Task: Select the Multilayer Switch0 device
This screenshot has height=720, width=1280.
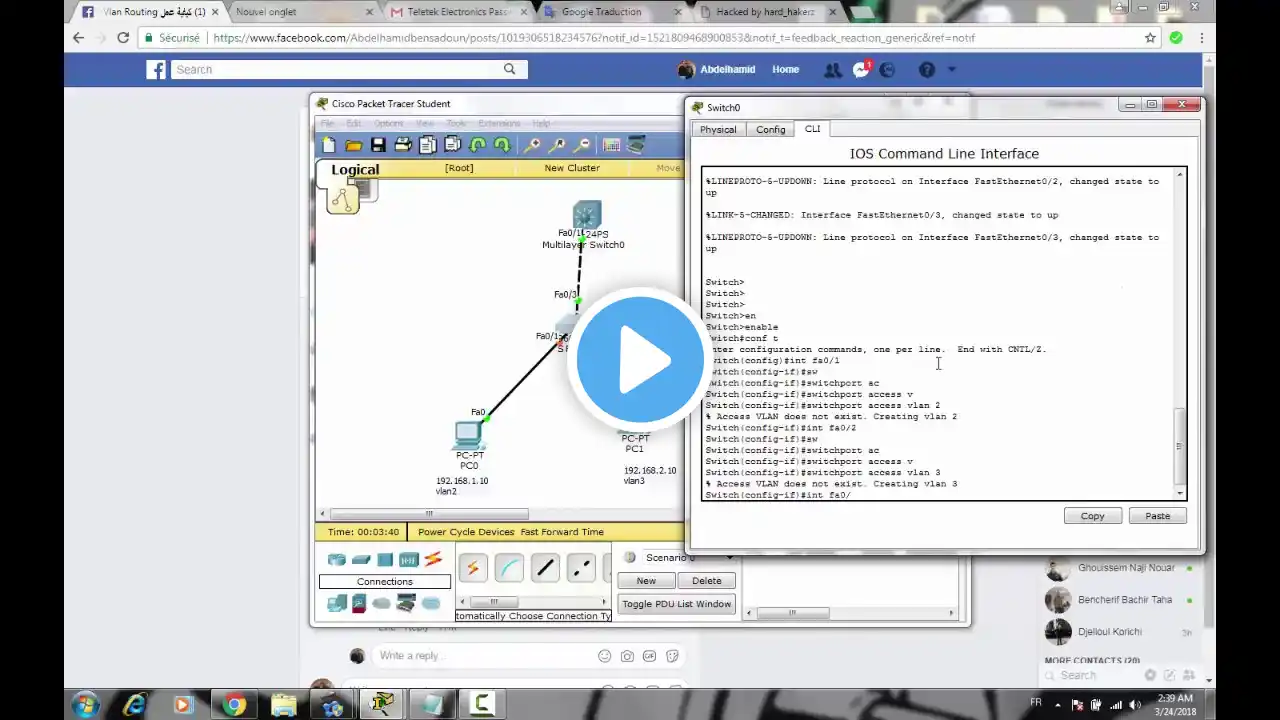Action: [x=586, y=215]
